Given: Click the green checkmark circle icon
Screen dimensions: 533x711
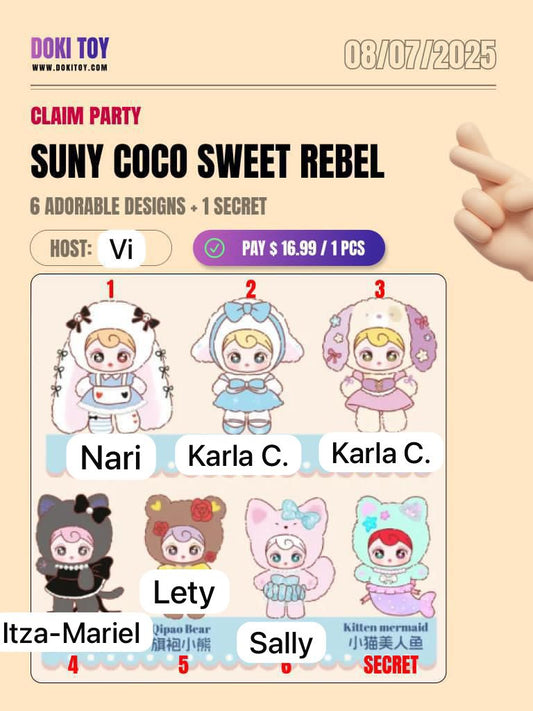Looking at the screenshot, I should 215,248.
